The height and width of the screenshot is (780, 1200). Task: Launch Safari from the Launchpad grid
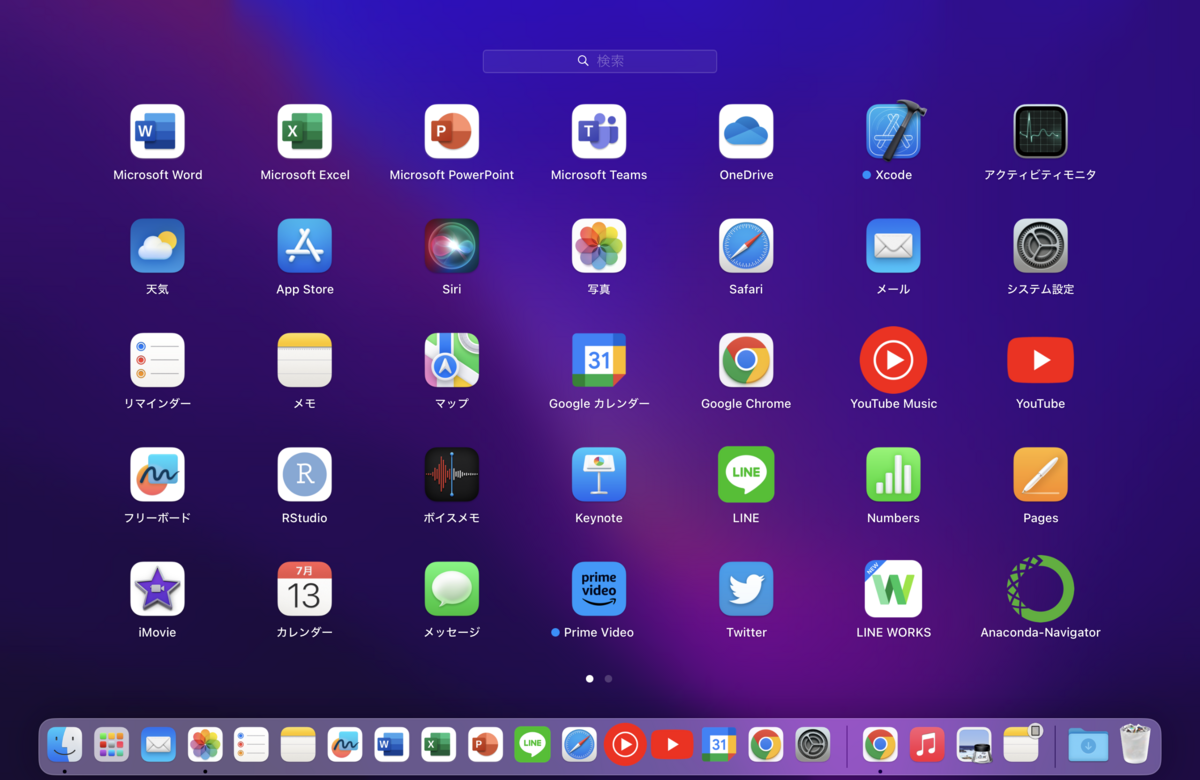tap(746, 246)
